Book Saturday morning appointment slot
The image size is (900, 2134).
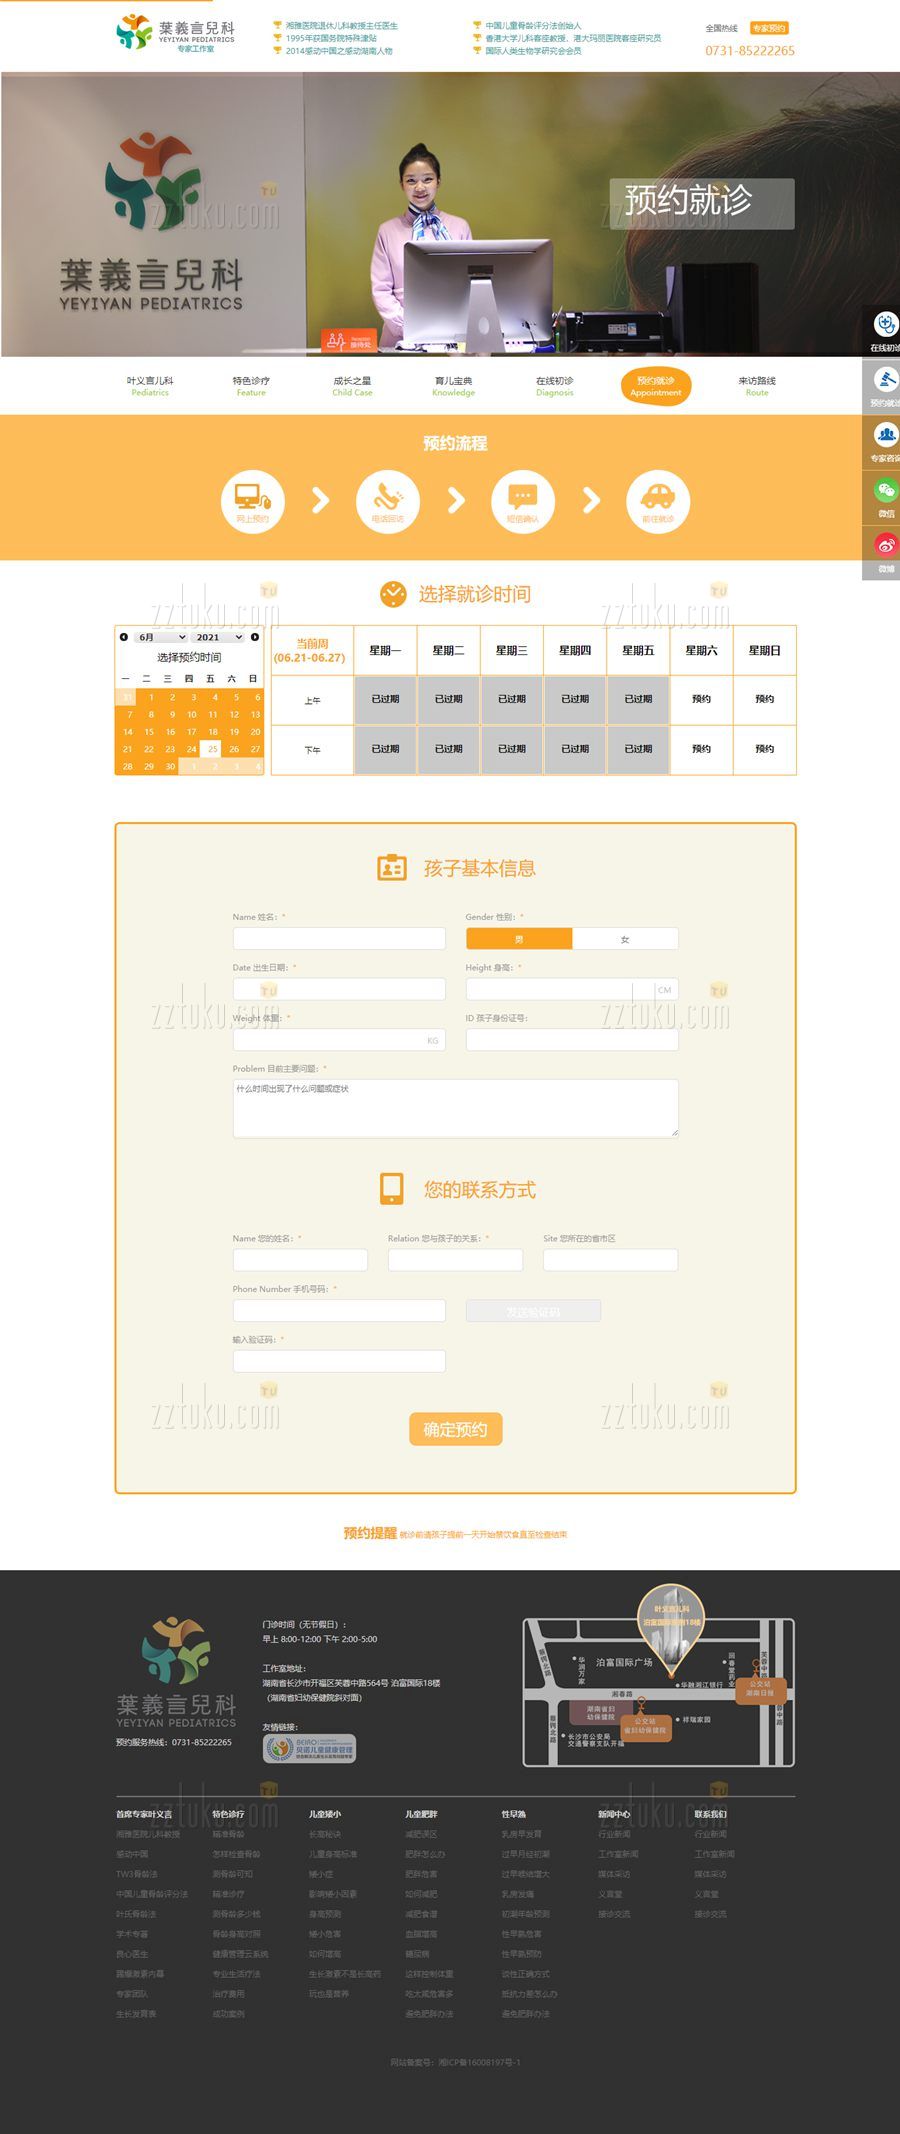coord(701,699)
